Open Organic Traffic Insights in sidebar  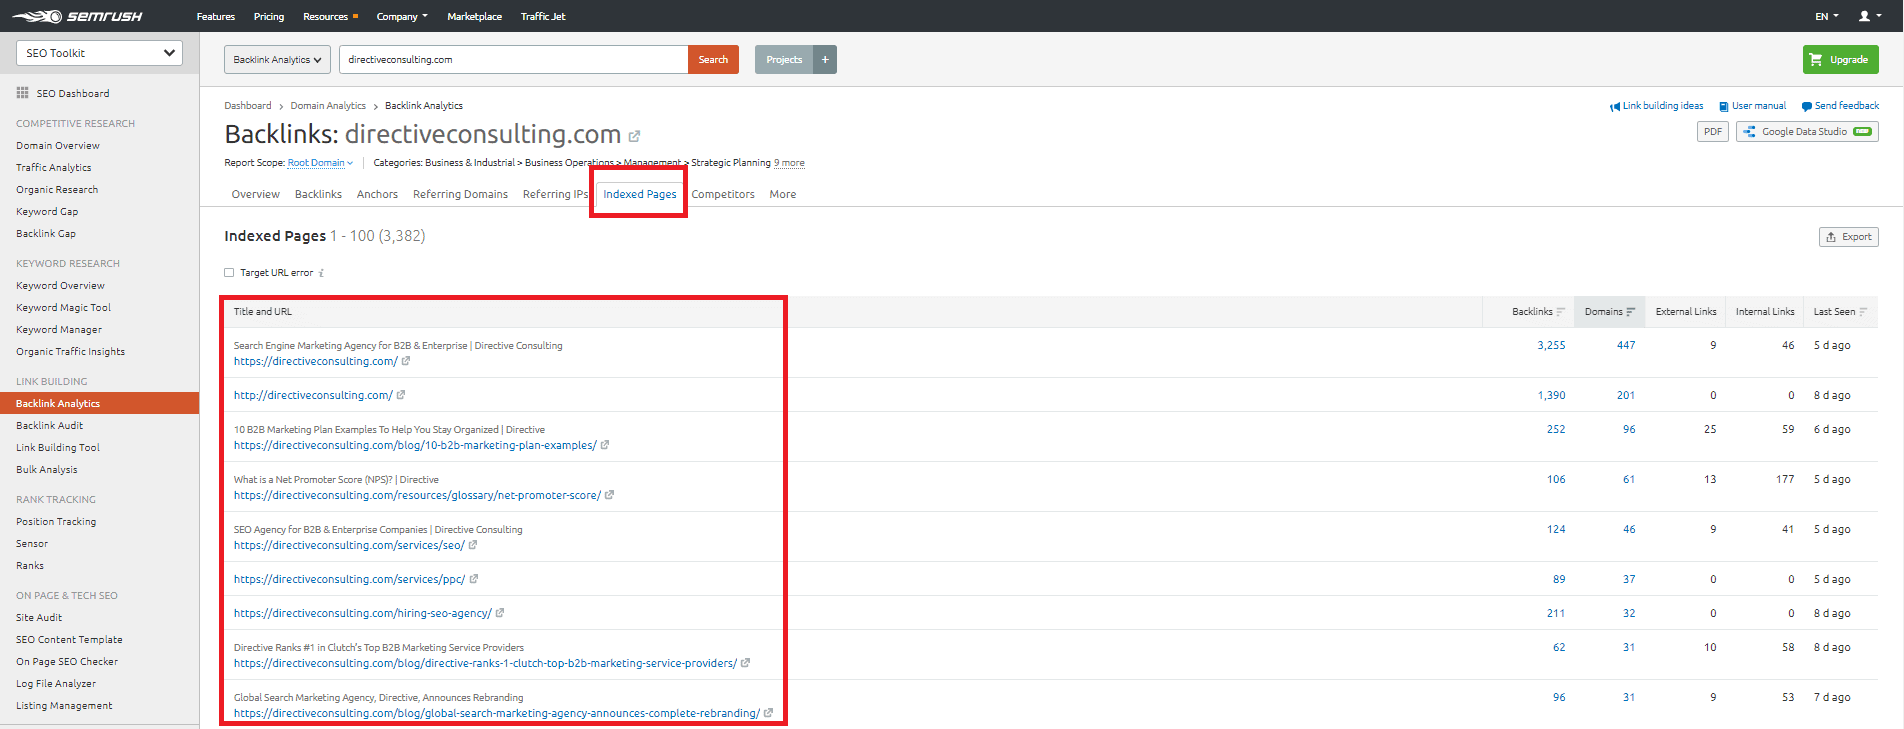[x=70, y=352]
